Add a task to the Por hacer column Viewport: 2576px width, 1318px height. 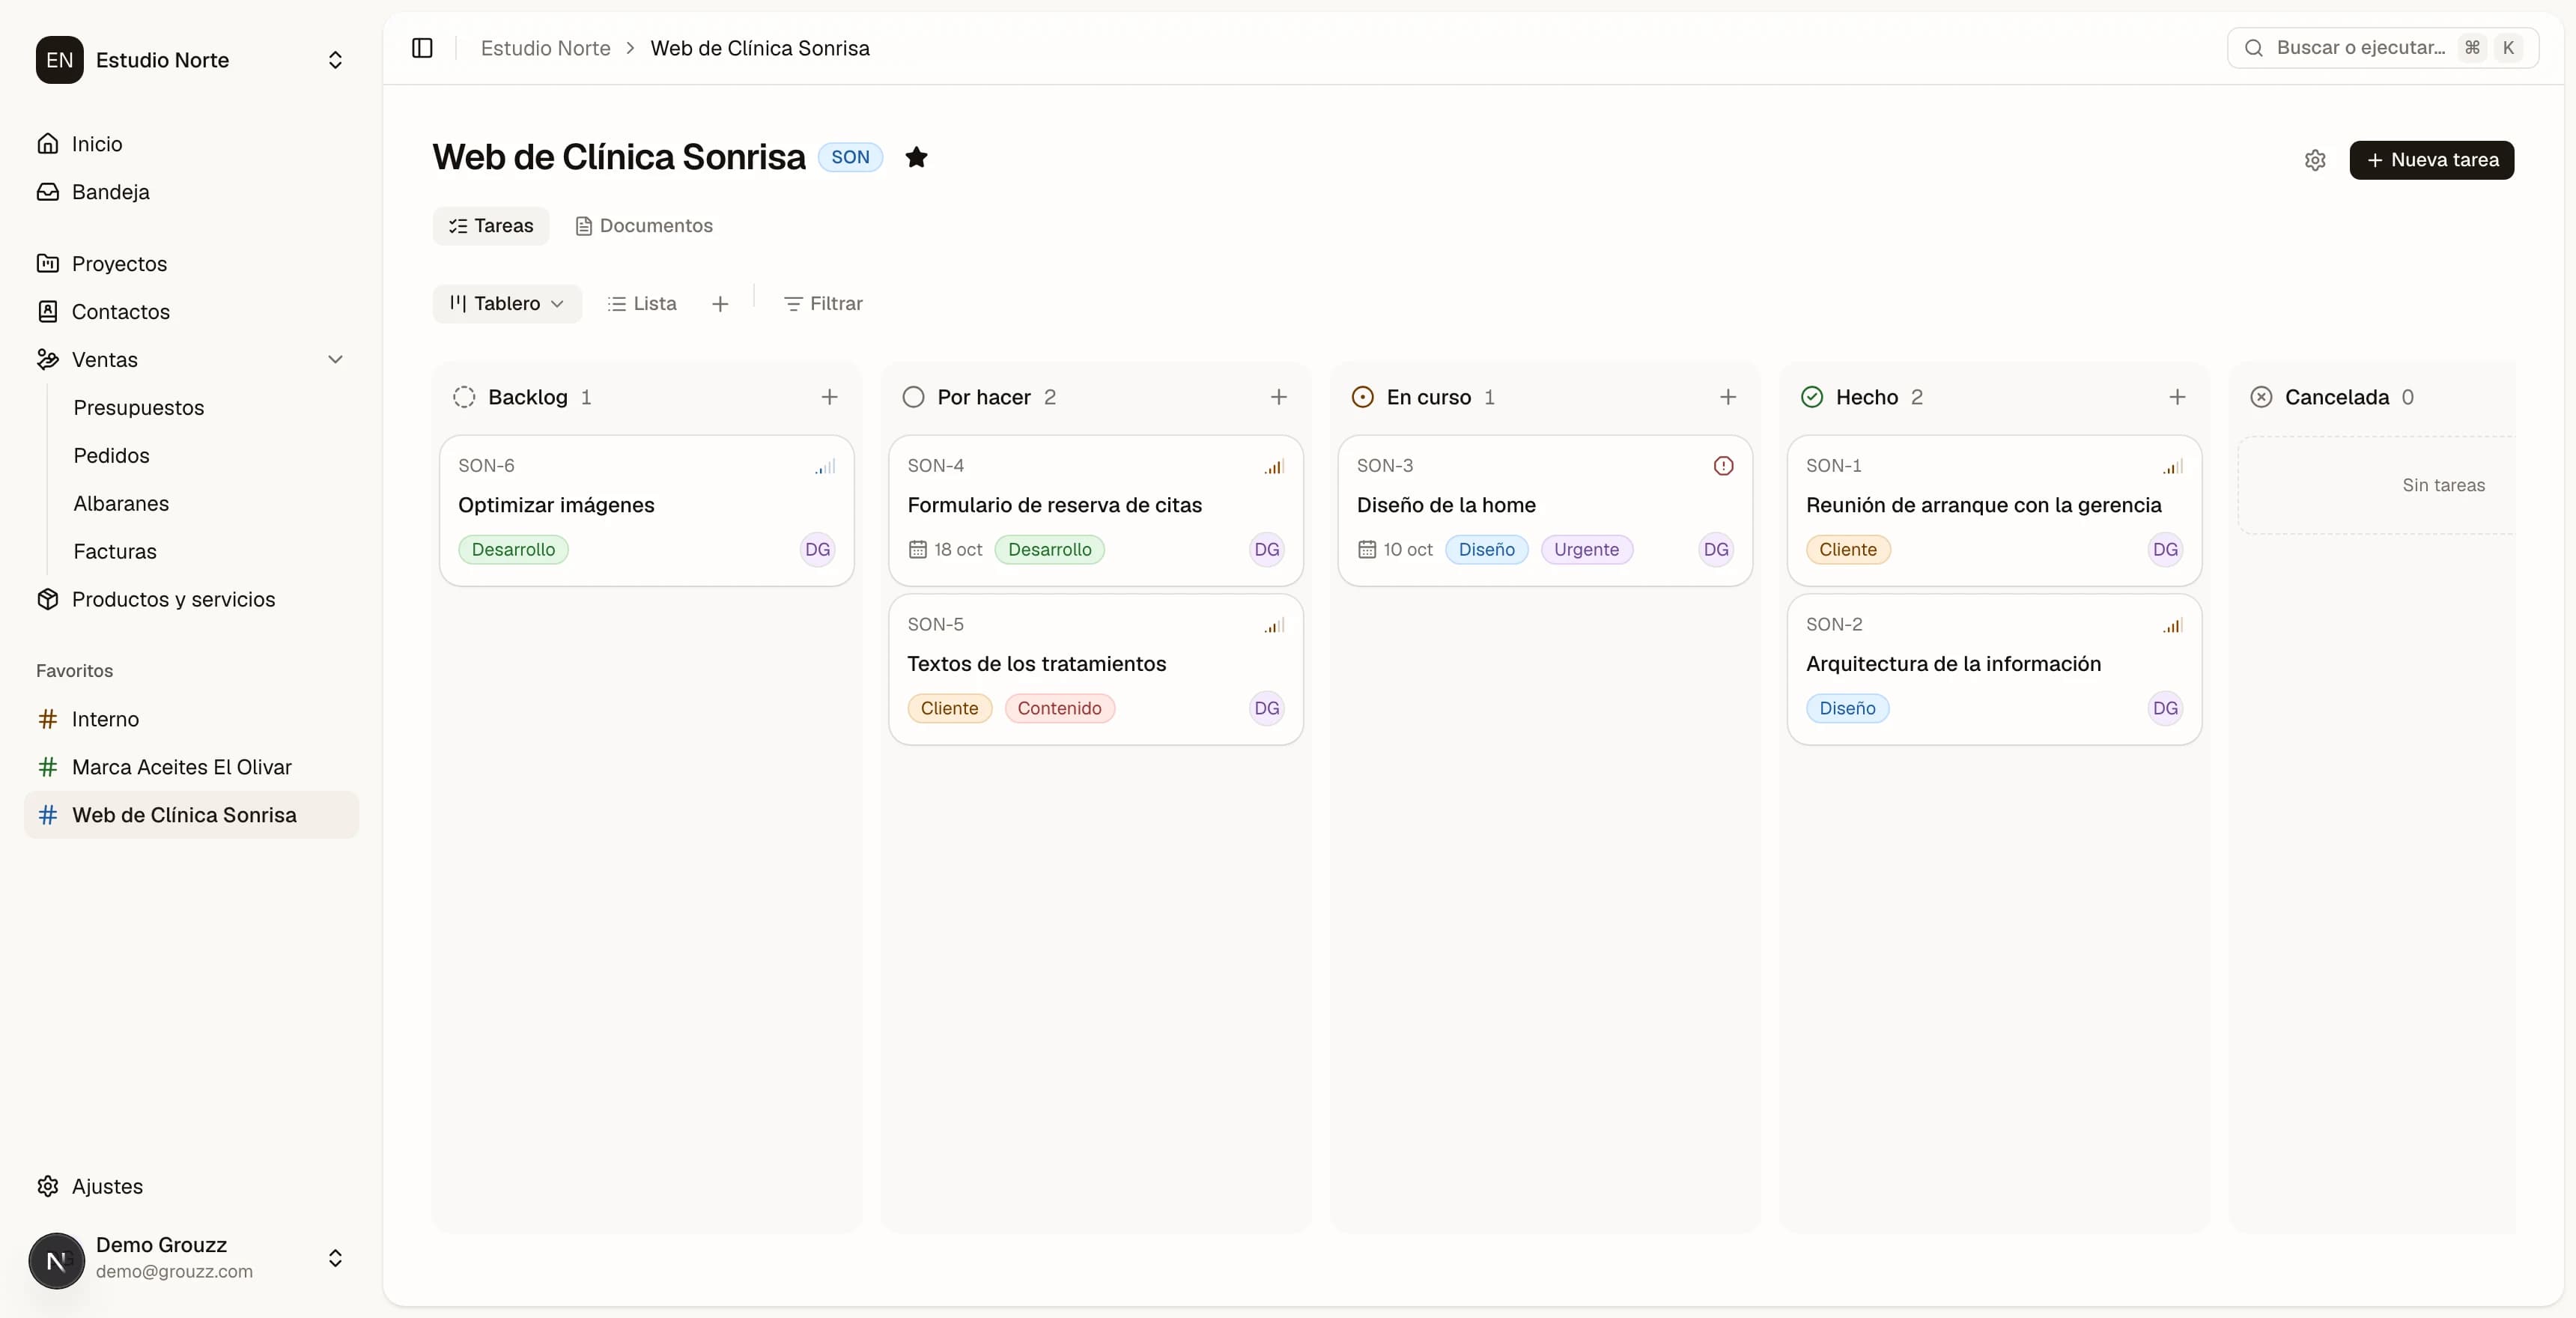point(1278,397)
